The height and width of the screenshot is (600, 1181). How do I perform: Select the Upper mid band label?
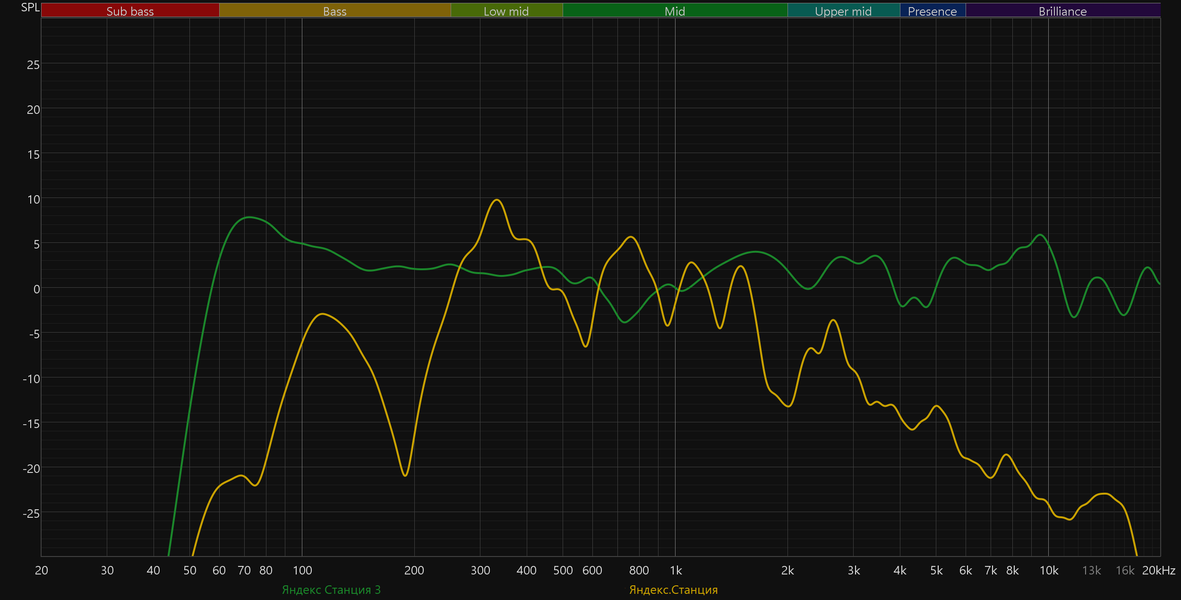pyautogui.click(x=844, y=11)
